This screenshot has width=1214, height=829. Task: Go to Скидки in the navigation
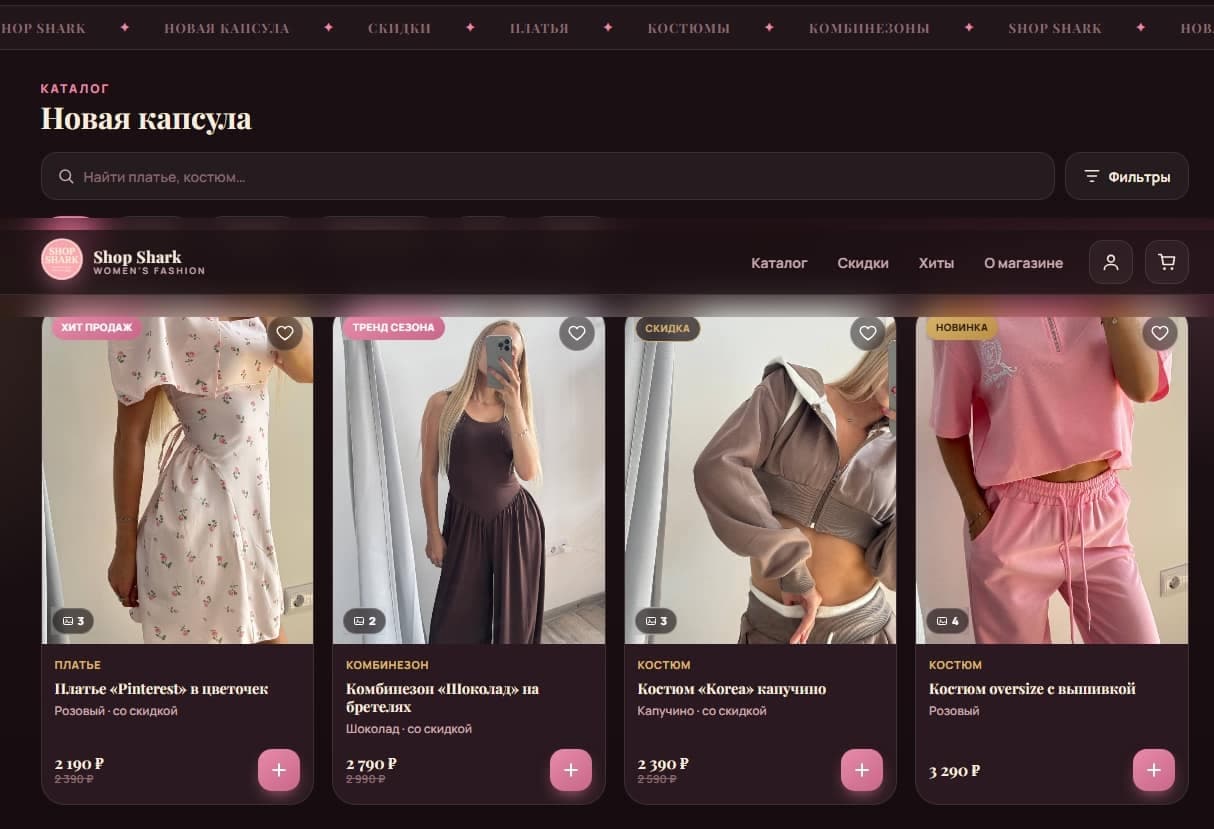(863, 263)
